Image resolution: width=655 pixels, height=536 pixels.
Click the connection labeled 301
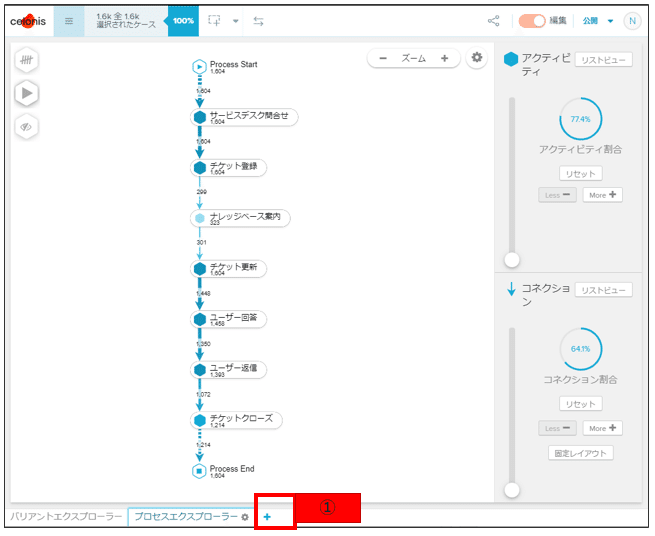201,242
